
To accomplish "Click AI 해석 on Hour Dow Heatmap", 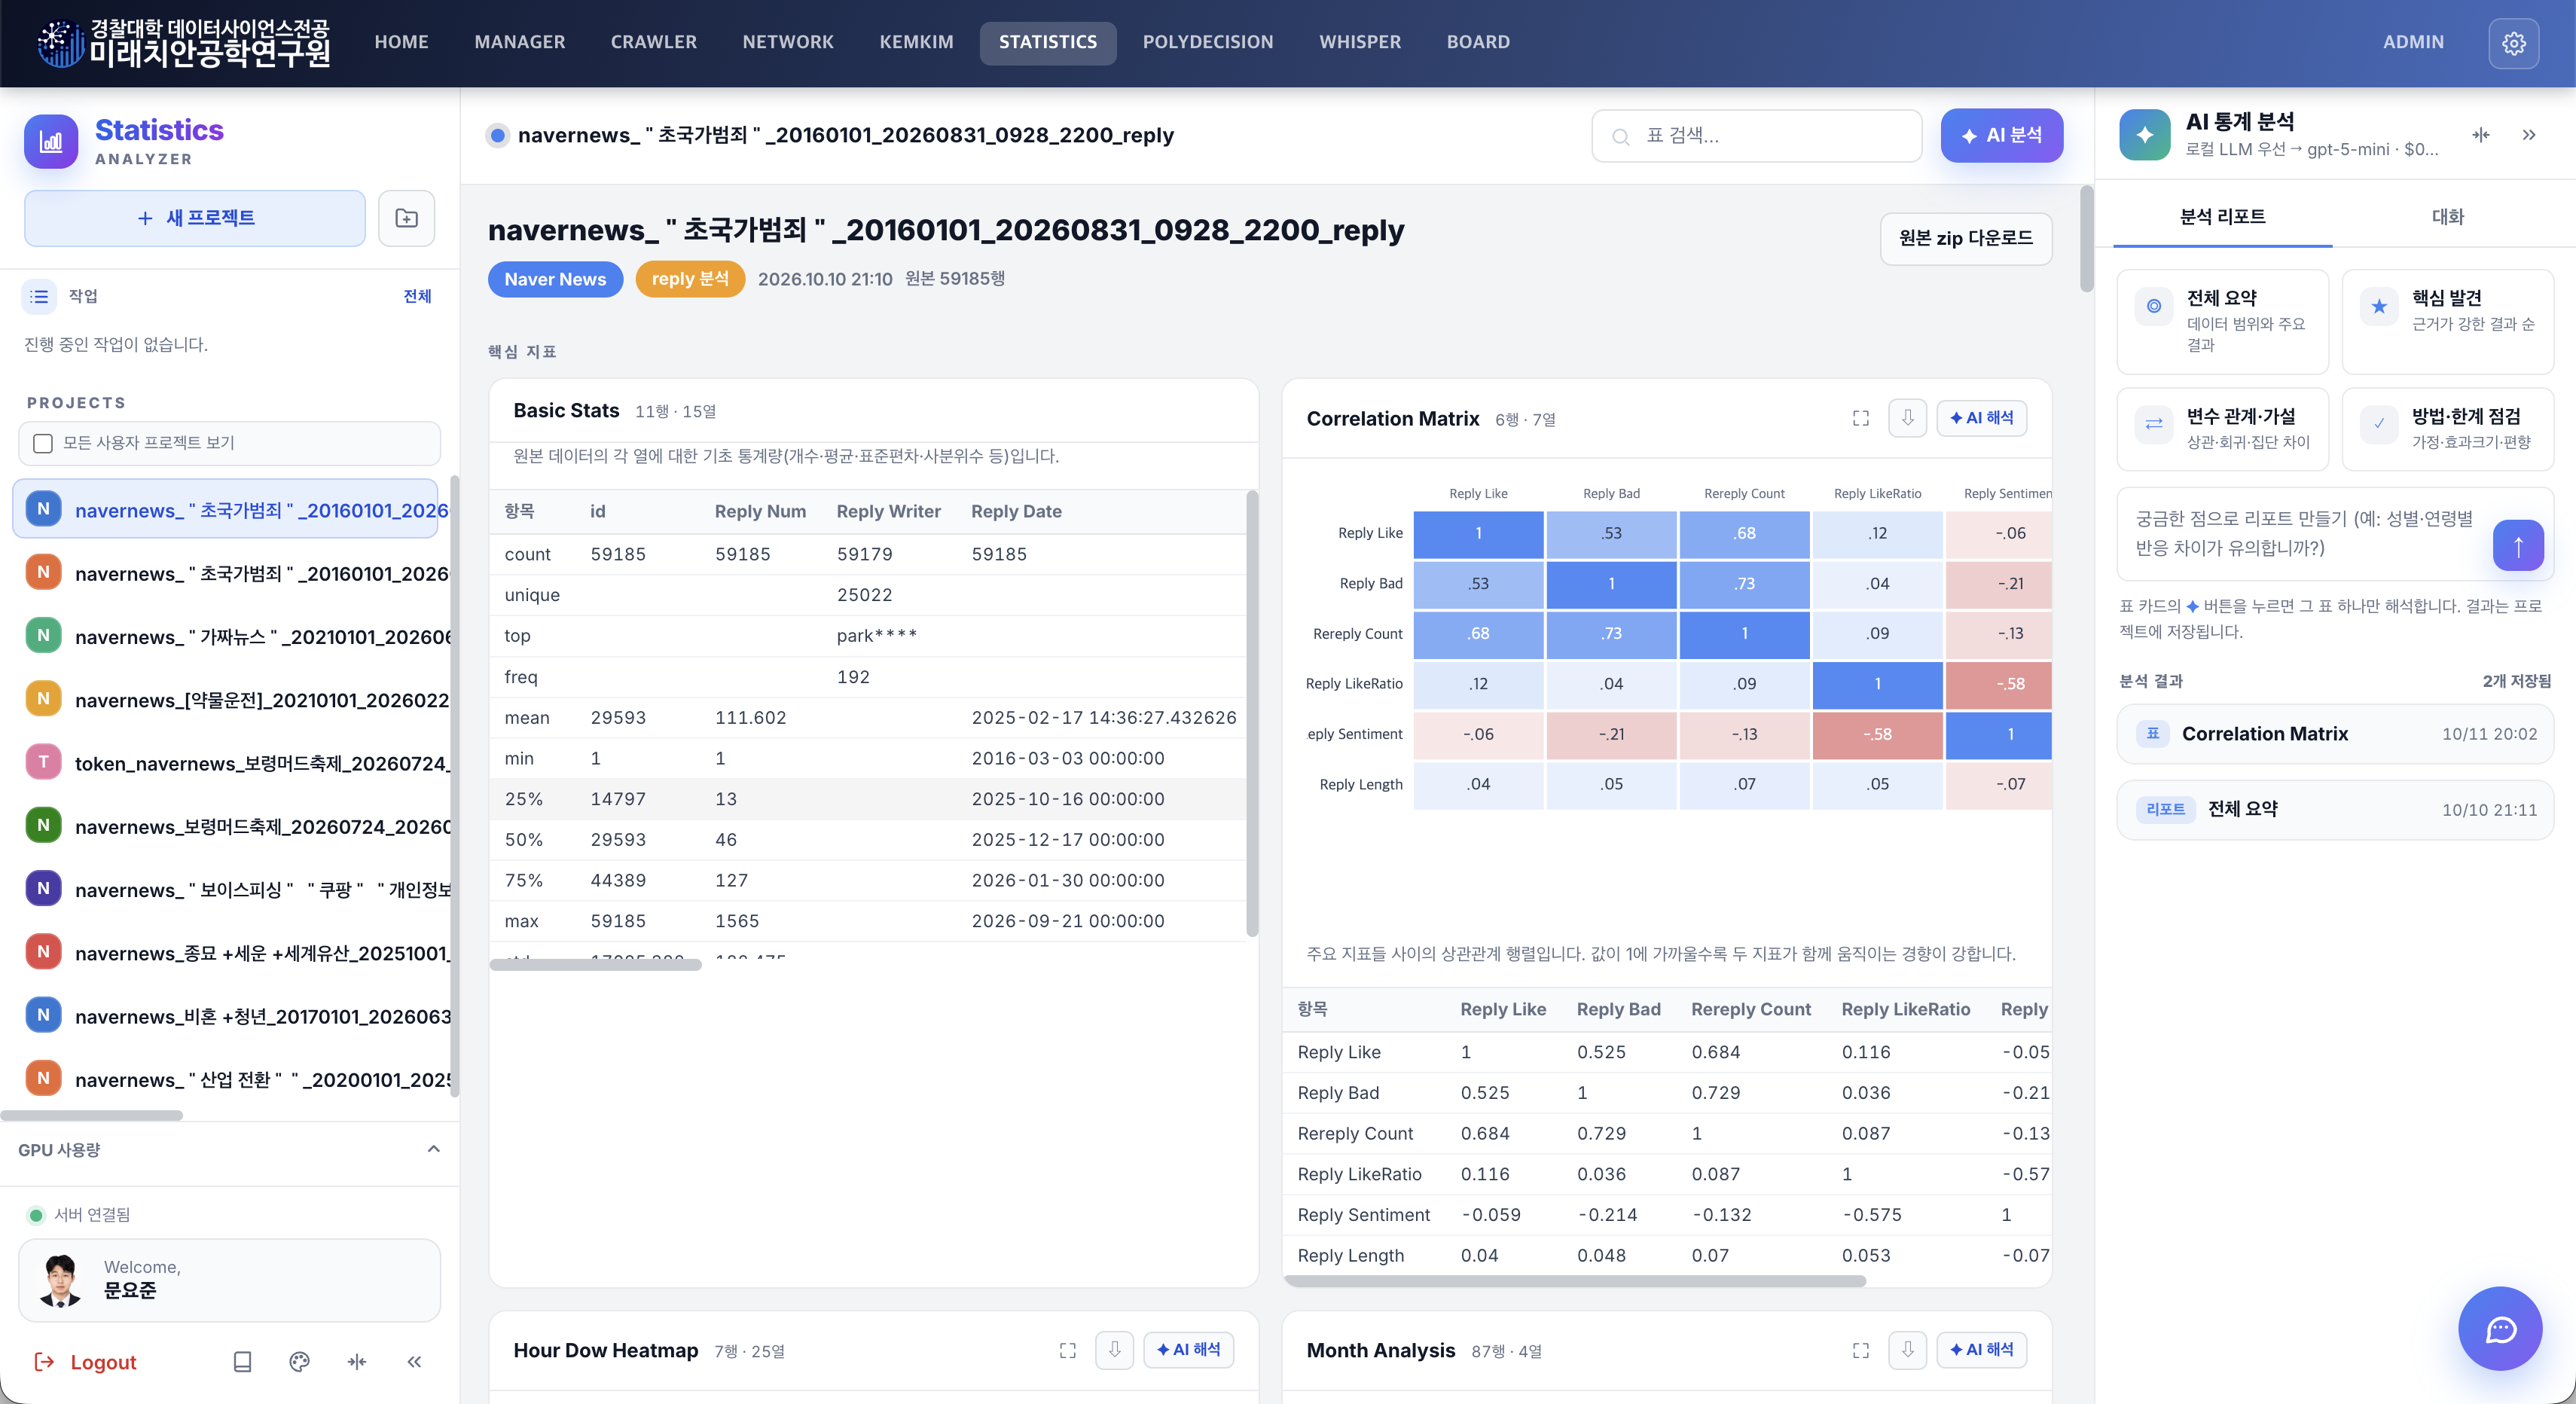I will [1188, 1350].
